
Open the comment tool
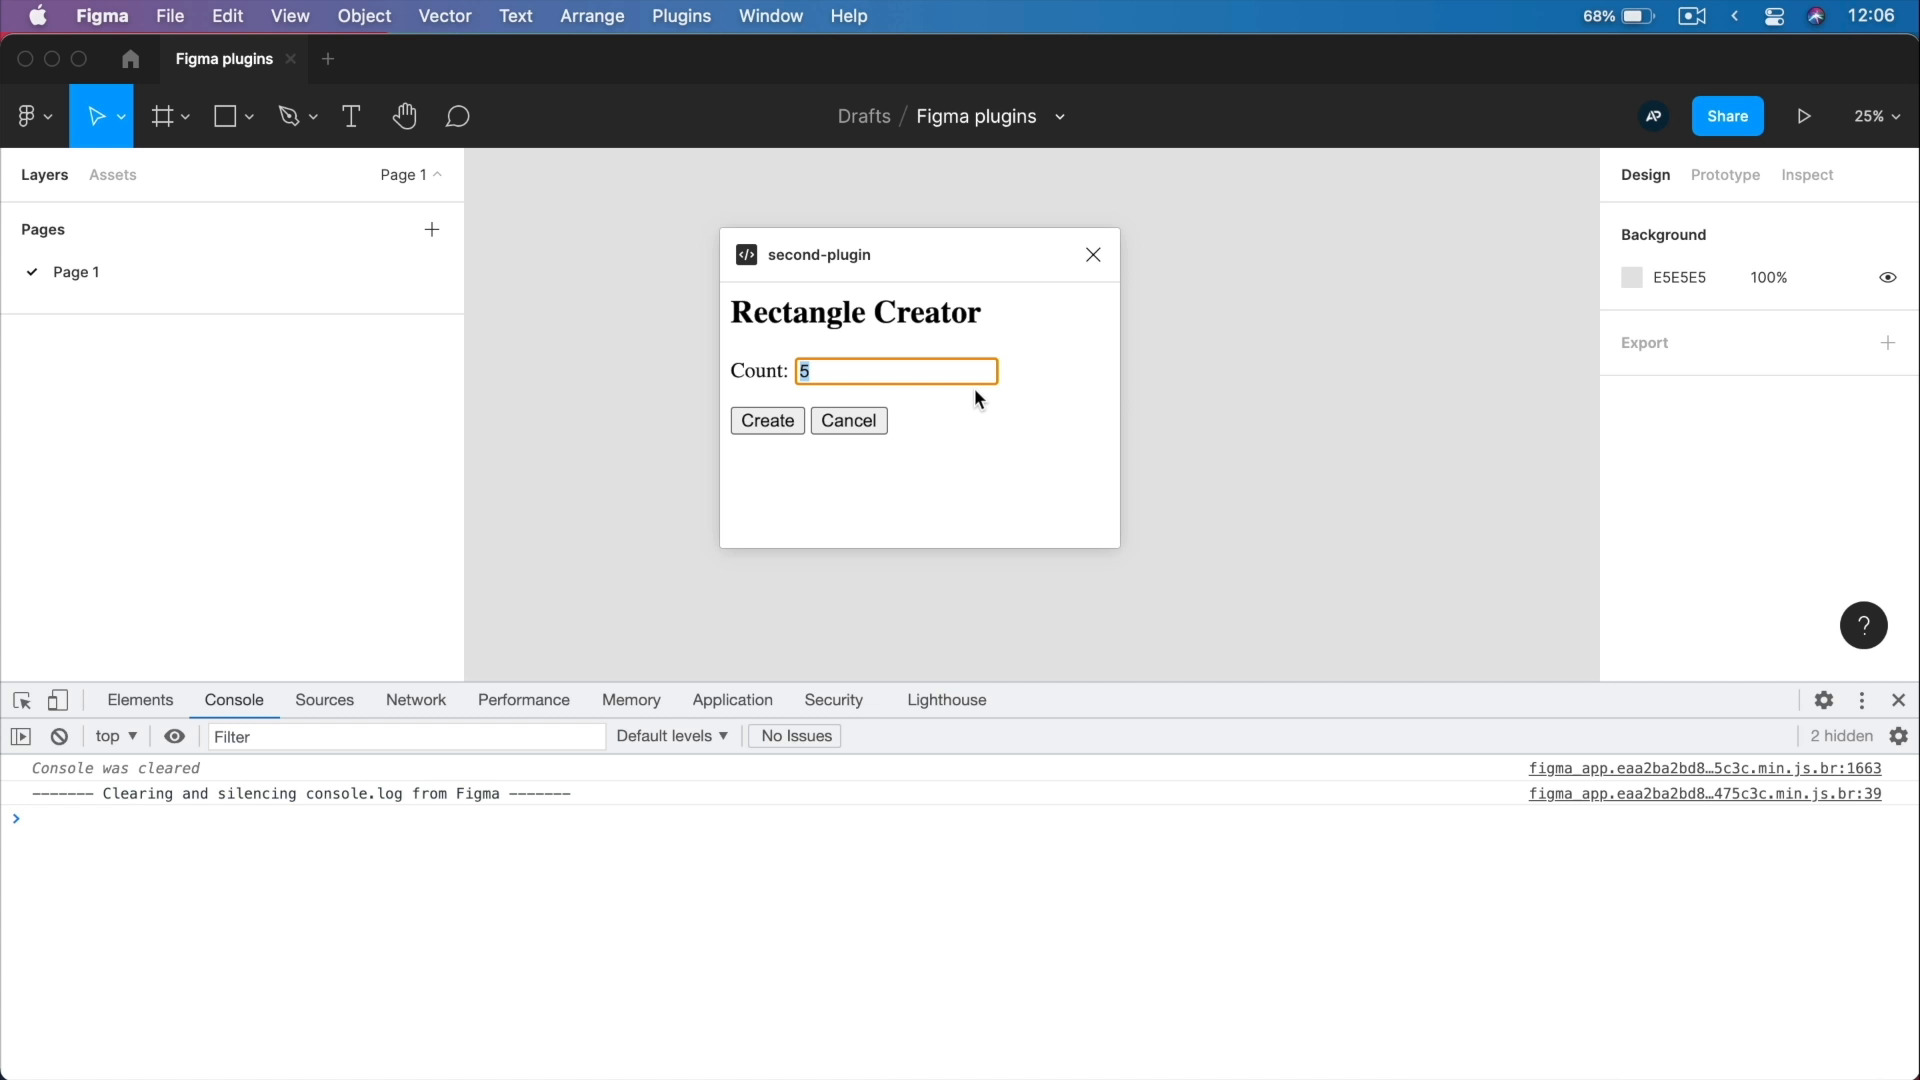coord(457,117)
